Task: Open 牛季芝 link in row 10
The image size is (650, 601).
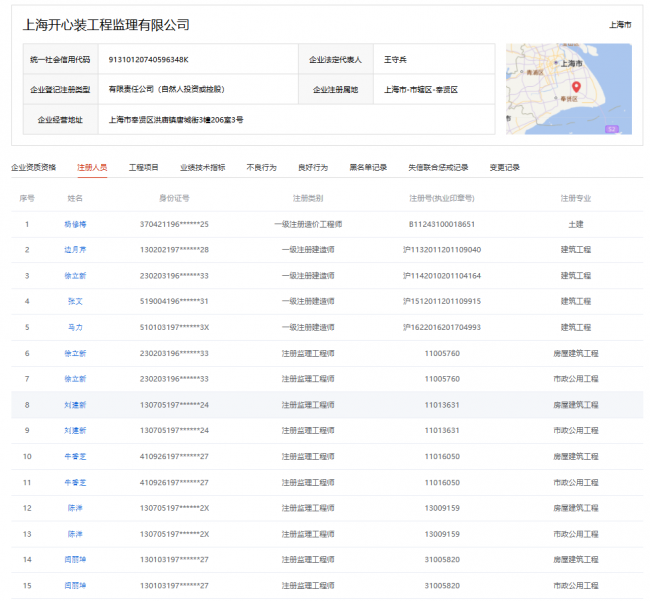Action: tap(75, 456)
